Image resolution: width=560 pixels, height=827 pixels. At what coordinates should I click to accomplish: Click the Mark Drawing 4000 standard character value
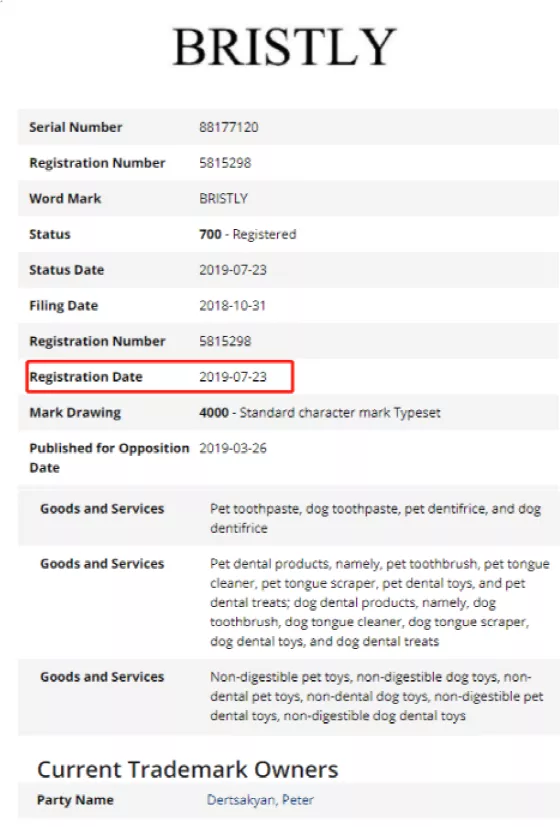320,412
